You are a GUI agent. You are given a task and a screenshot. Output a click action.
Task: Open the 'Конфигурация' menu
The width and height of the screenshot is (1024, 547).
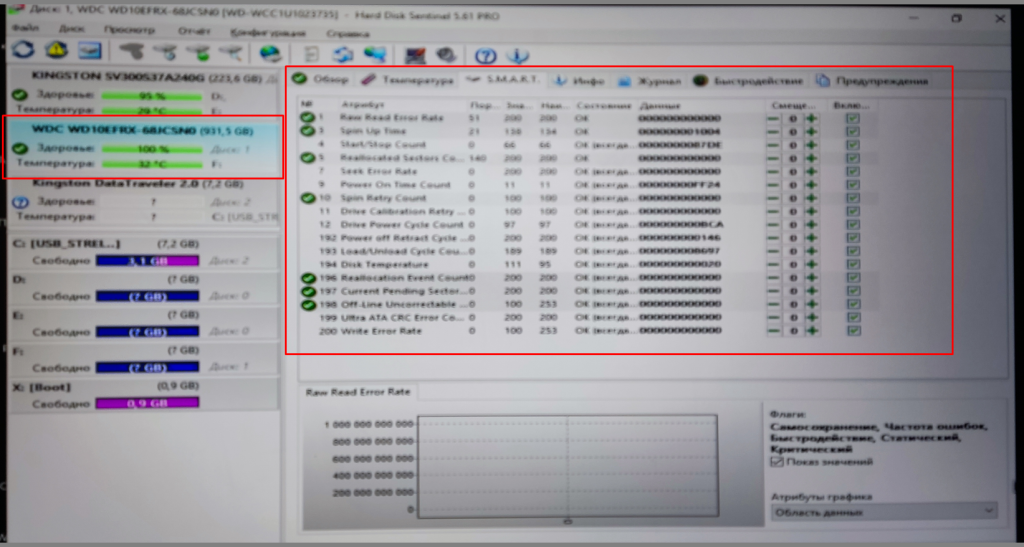click(253, 29)
